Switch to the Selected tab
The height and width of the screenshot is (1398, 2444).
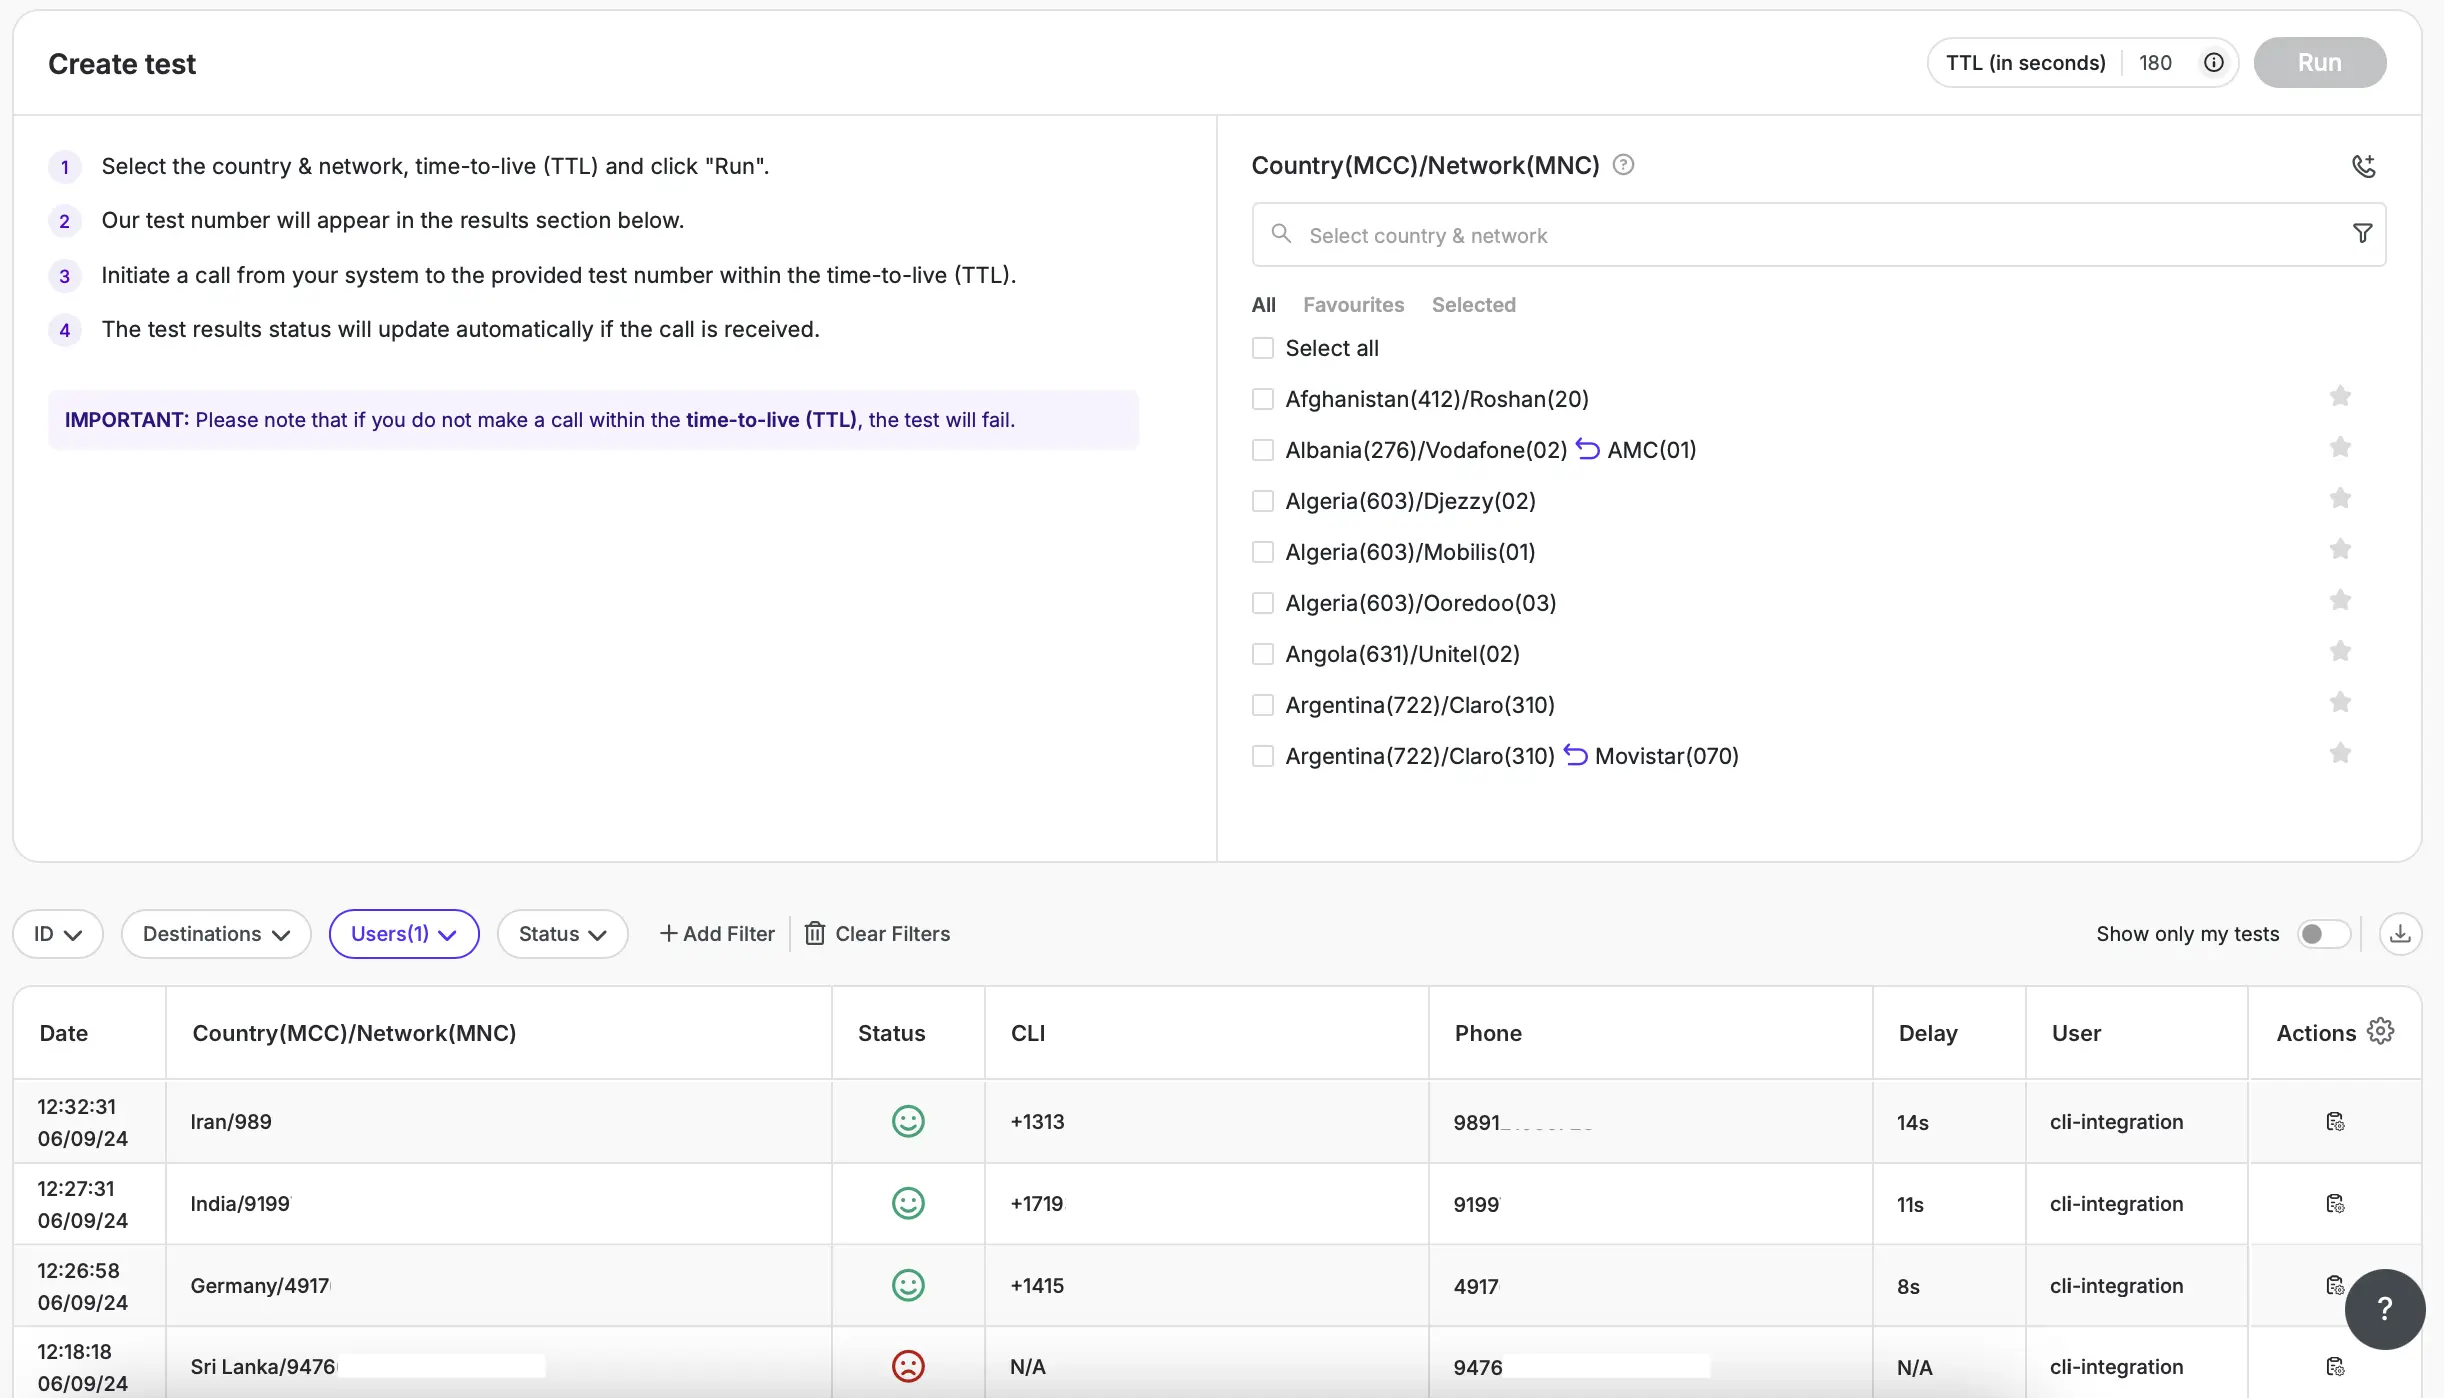(1473, 305)
